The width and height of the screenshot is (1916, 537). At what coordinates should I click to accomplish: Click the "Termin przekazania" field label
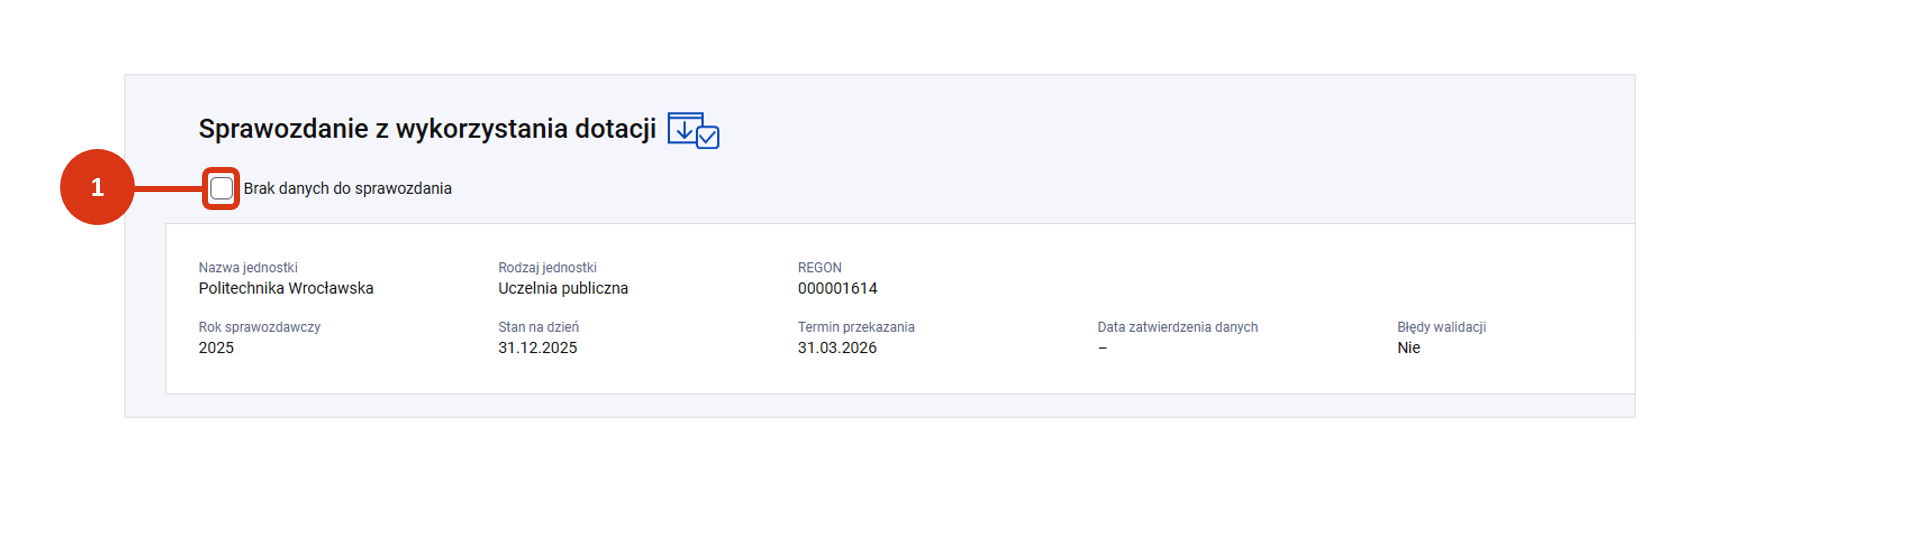pos(856,327)
